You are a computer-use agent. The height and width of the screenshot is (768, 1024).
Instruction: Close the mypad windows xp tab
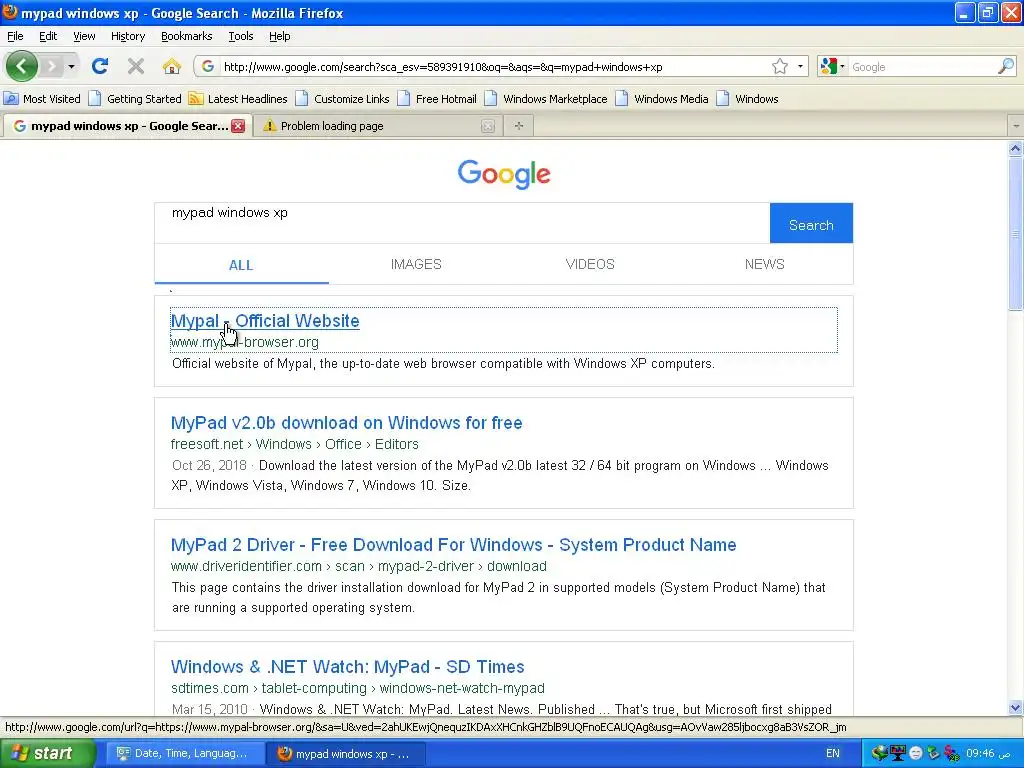(238, 126)
